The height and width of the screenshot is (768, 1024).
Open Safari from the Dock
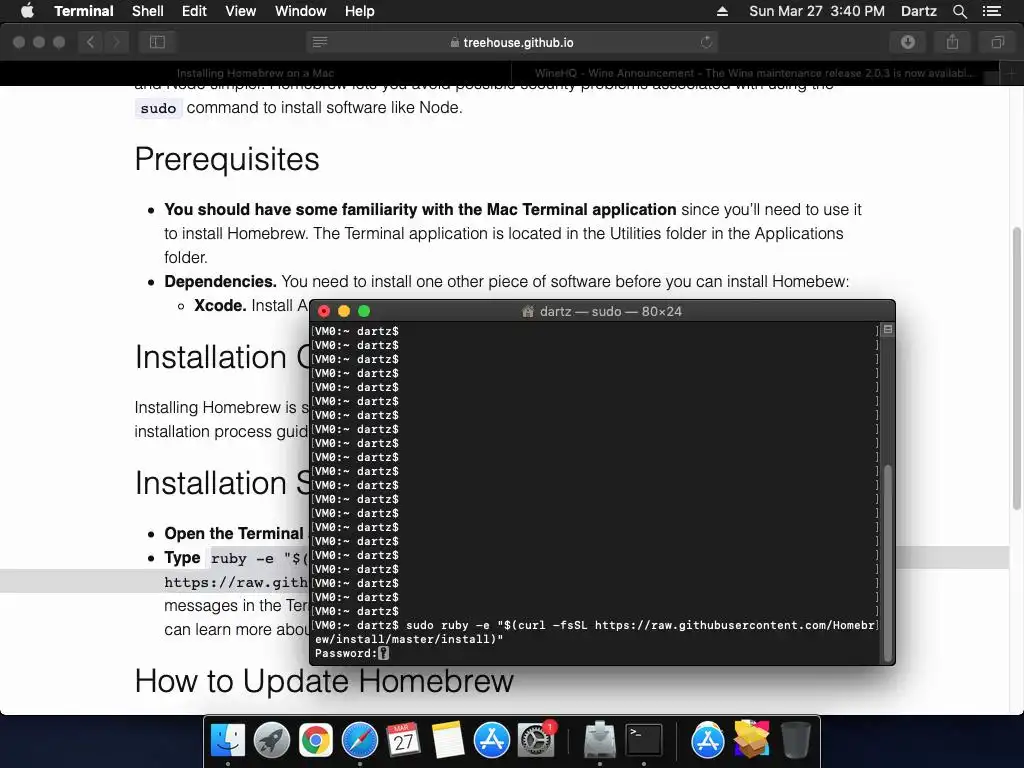click(360, 741)
